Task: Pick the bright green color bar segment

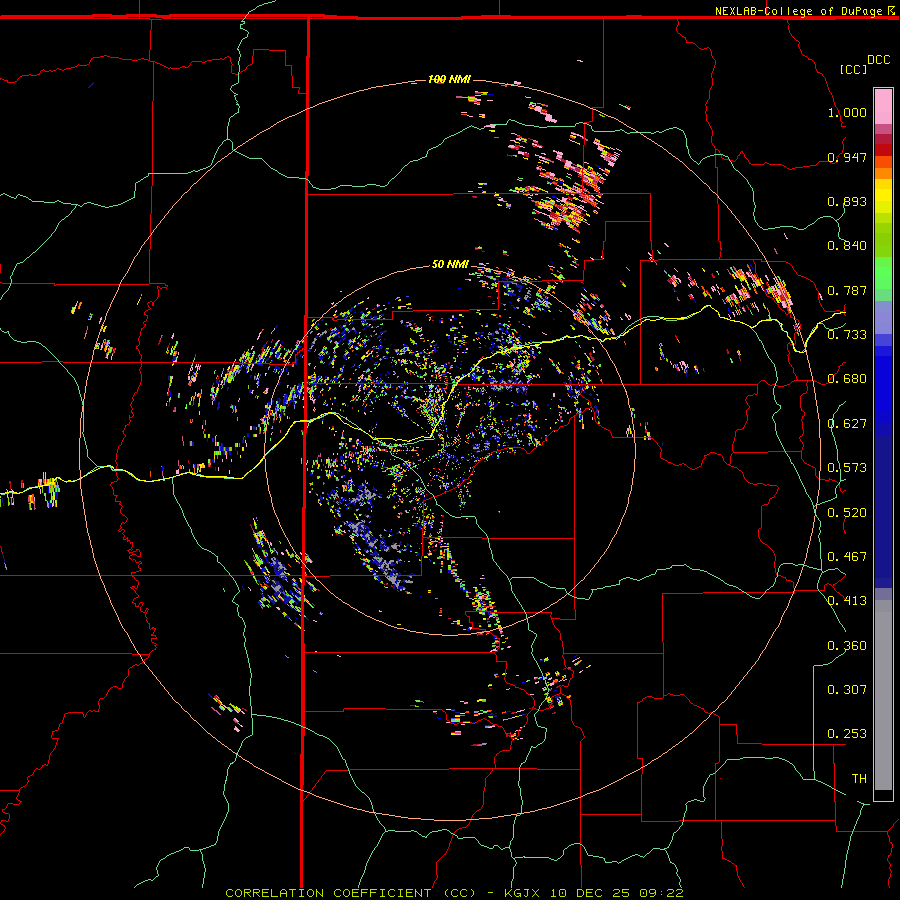Action: tap(883, 273)
